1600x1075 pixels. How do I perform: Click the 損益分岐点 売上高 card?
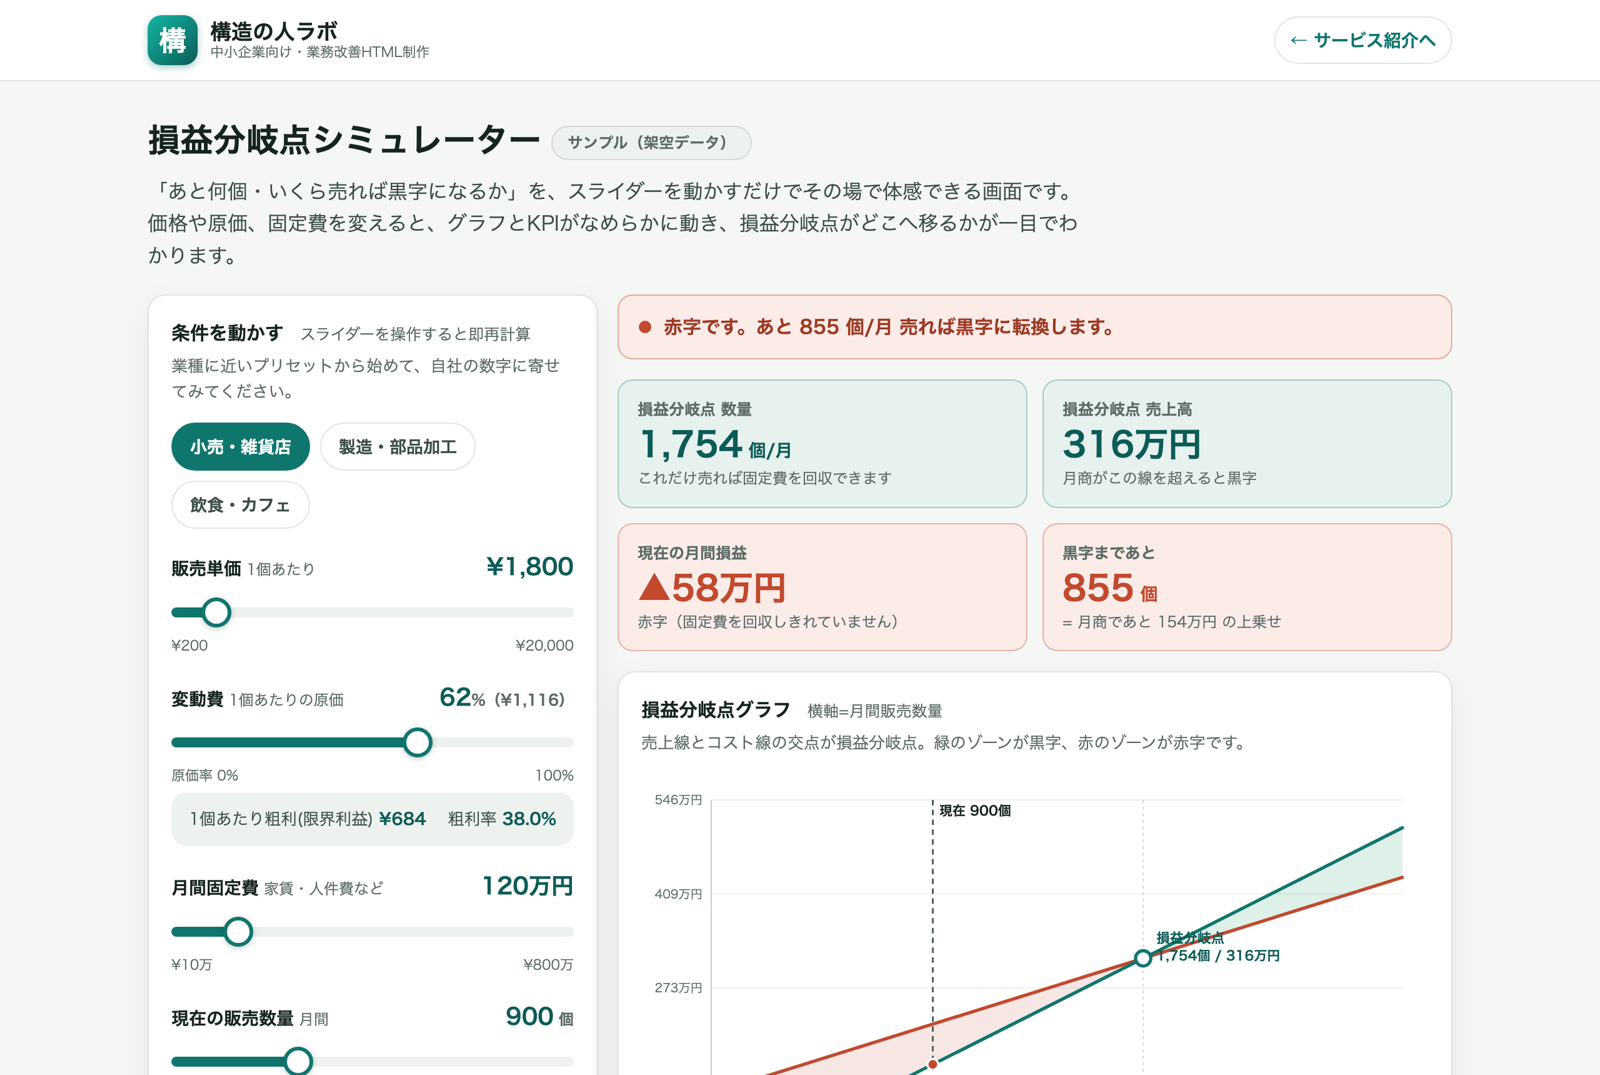(x=1247, y=443)
